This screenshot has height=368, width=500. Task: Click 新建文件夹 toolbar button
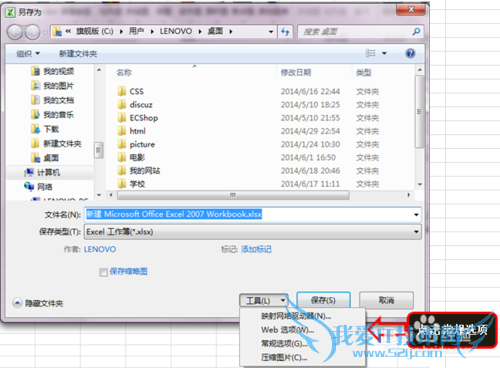(78, 53)
